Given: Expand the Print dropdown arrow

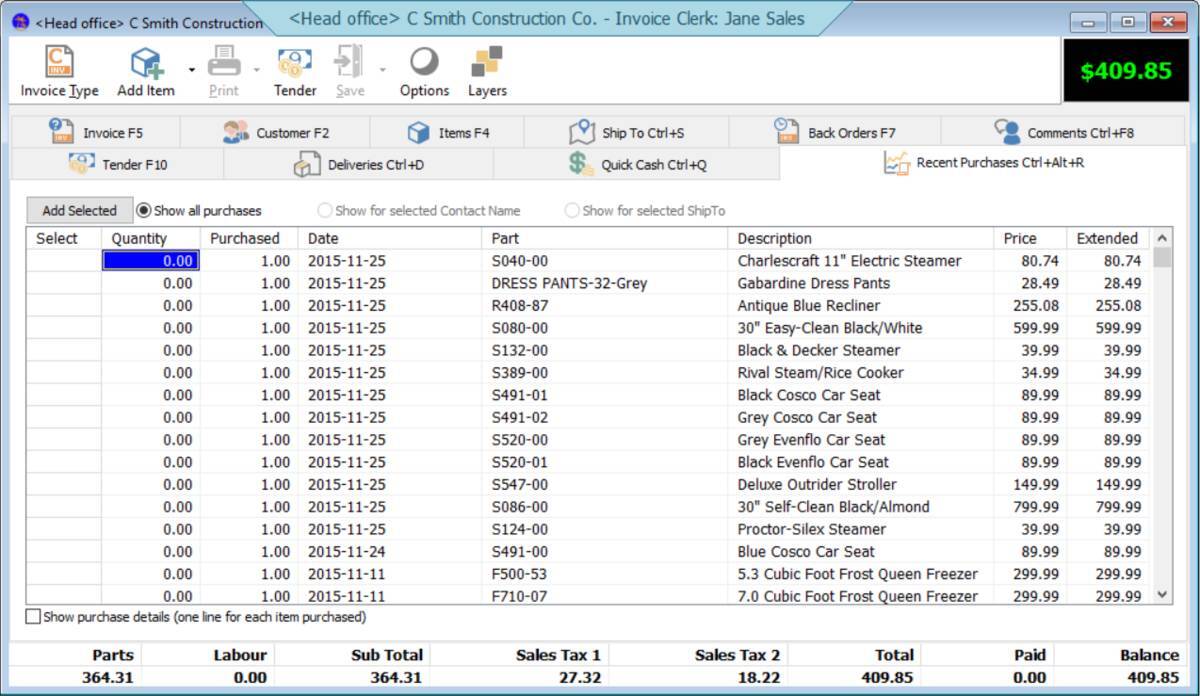Looking at the screenshot, I should tap(256, 70).
